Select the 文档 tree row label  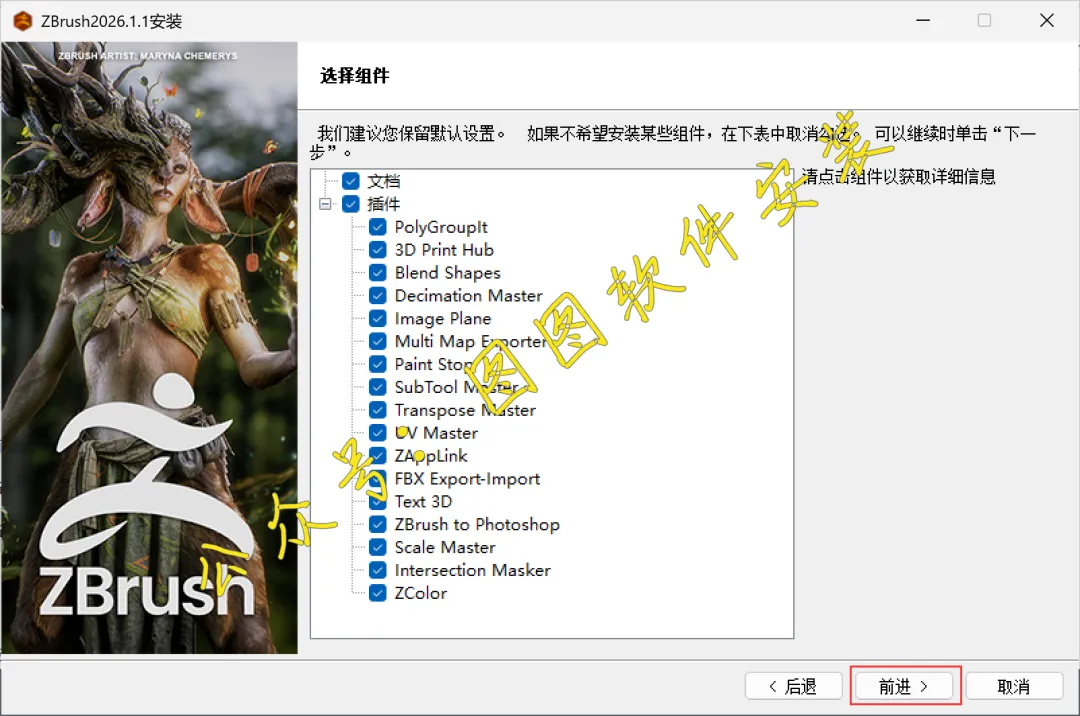[x=384, y=181]
